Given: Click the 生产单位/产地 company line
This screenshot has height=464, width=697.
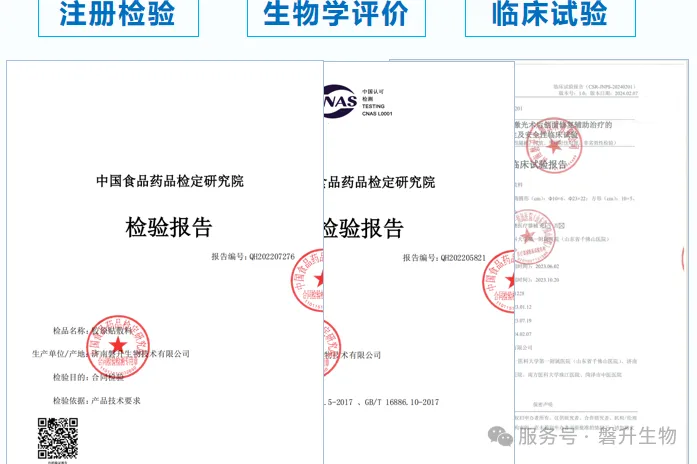Looking at the screenshot, I should [x=111, y=354].
